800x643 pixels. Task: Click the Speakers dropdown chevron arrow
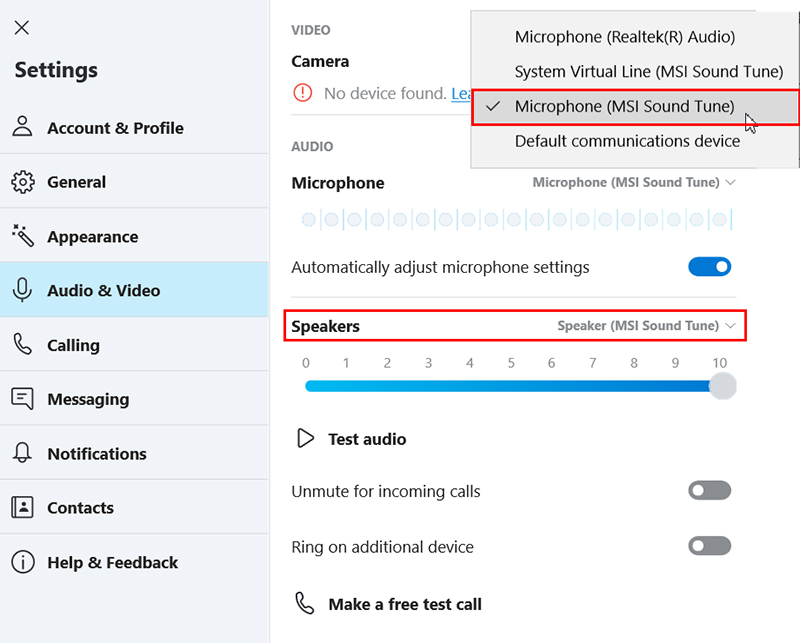pos(731,326)
